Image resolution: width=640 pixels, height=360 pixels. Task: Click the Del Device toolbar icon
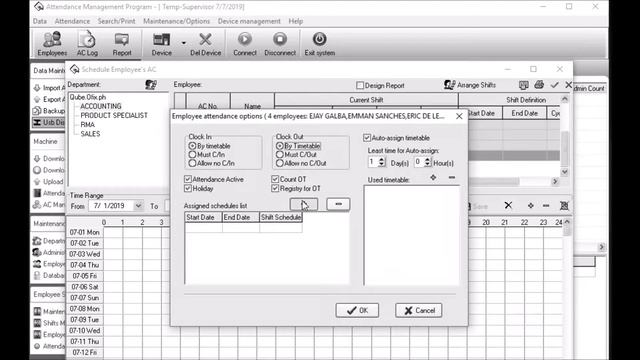[x=205, y=44]
